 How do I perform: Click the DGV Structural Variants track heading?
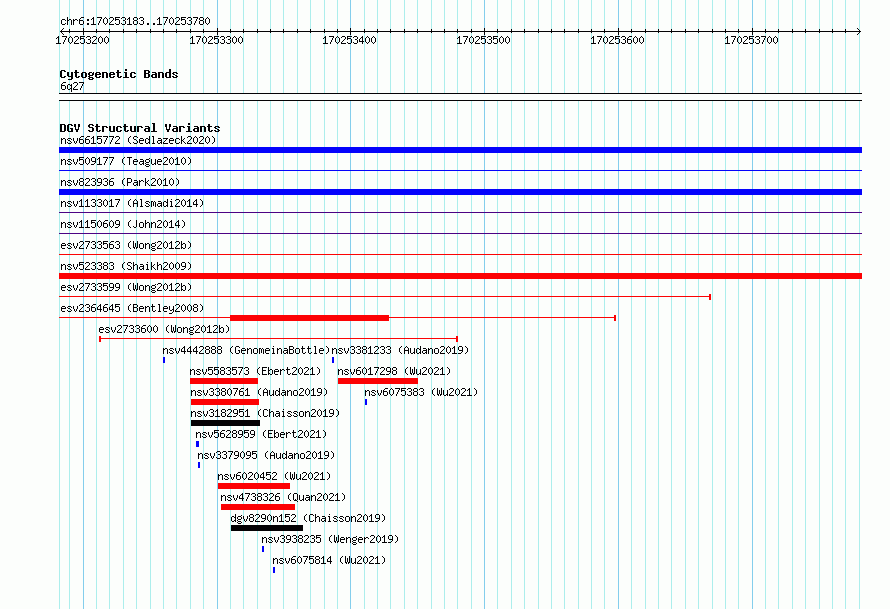[x=140, y=128]
